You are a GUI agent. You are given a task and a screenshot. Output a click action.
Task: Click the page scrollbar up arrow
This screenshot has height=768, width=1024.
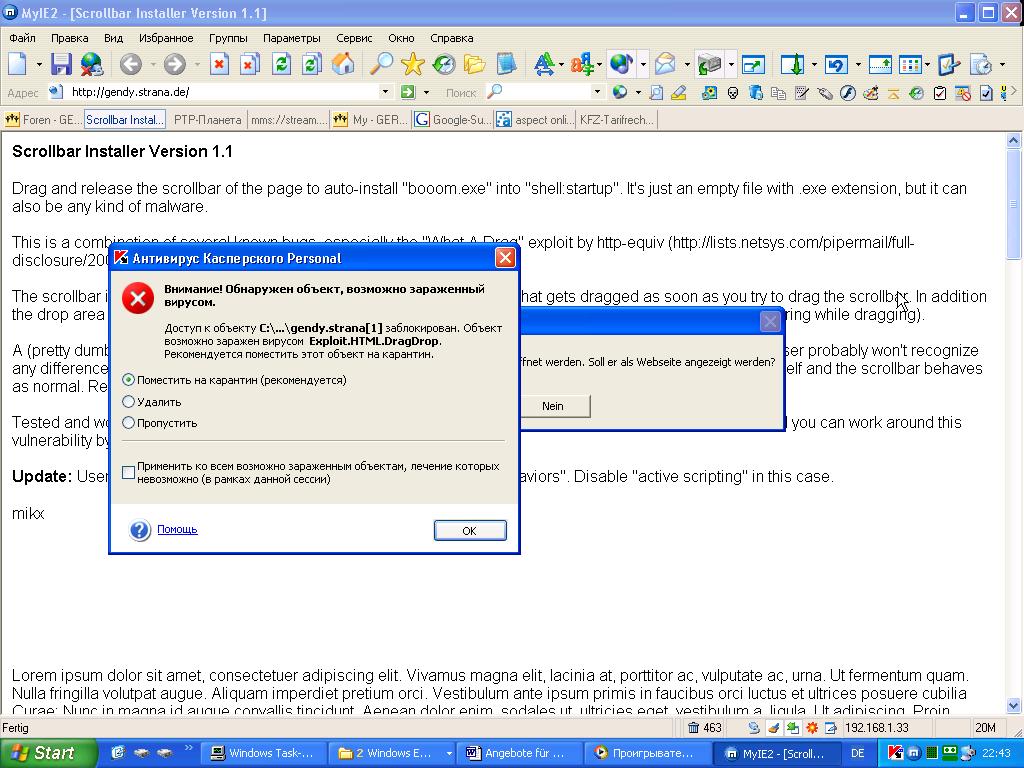pos(1014,139)
